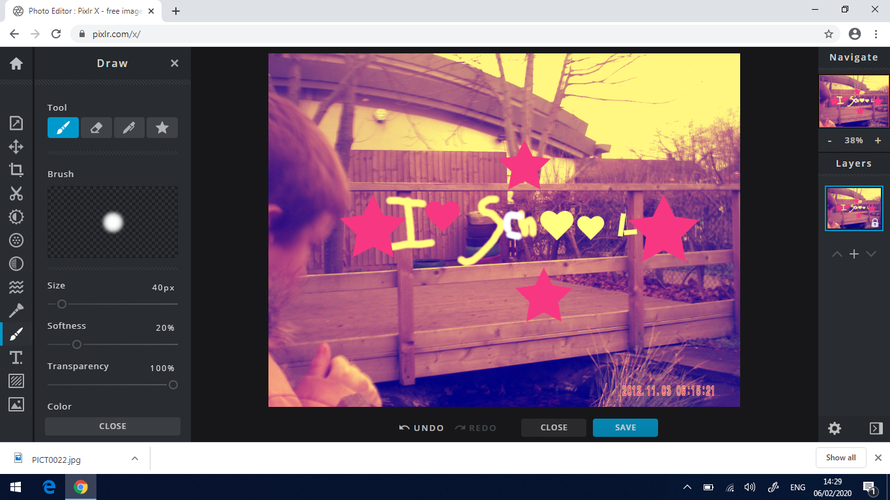Click the brush Size slider handle
The height and width of the screenshot is (500, 890).
tap(62, 304)
